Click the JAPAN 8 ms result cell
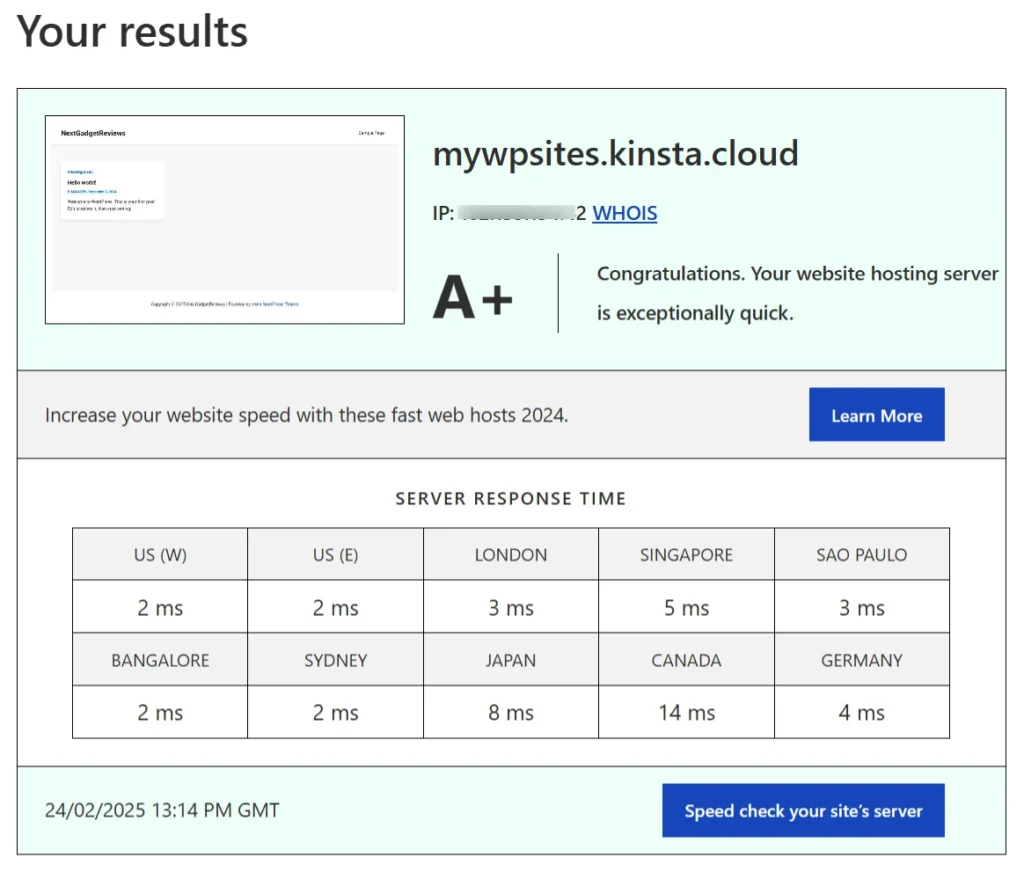Screen dimensions: 1024x872 tap(510, 712)
